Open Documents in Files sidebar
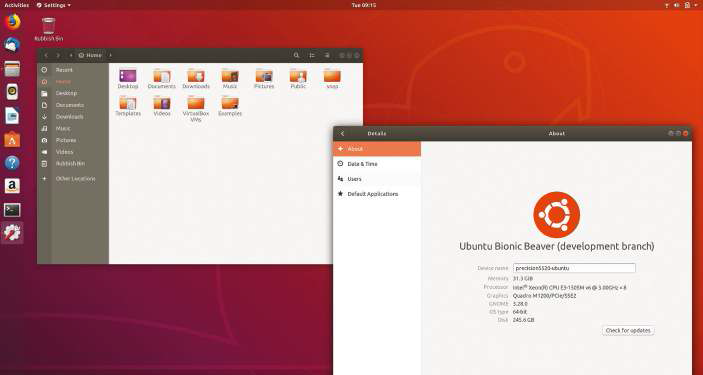 [x=73, y=105]
